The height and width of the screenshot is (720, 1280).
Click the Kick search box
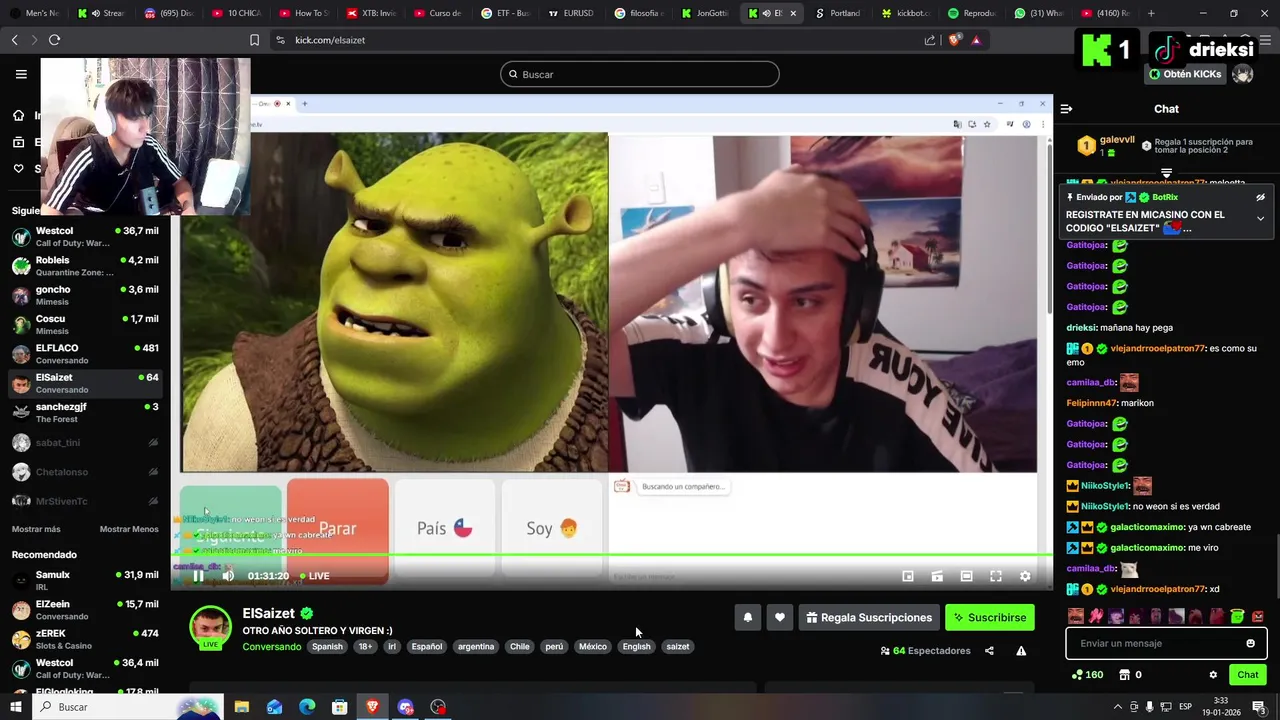(640, 74)
